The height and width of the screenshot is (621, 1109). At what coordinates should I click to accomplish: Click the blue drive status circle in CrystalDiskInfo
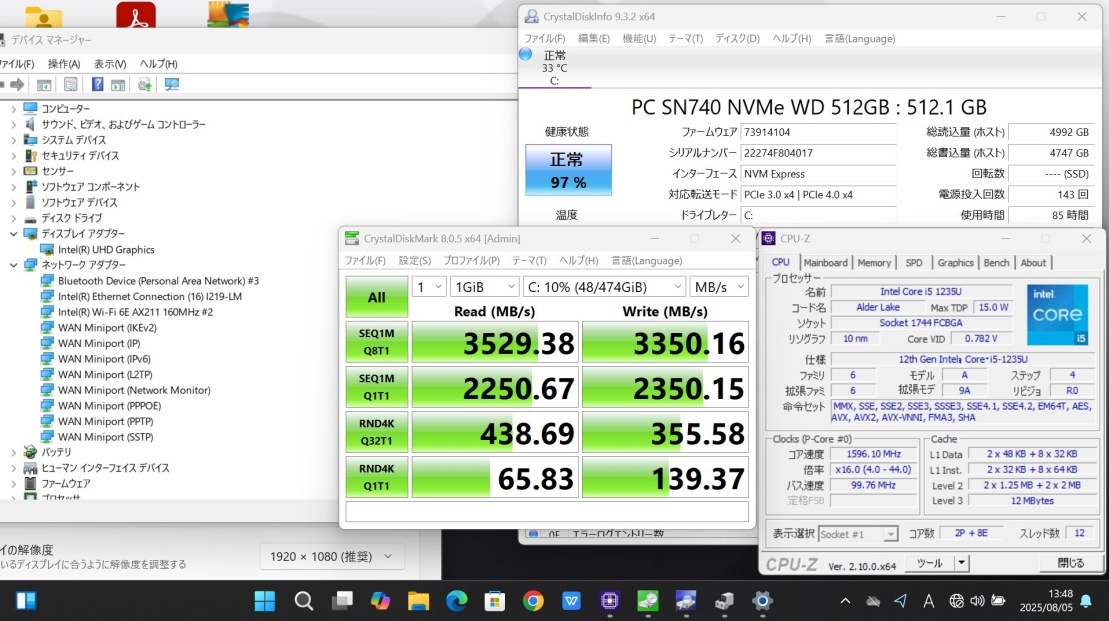[x=526, y=54]
